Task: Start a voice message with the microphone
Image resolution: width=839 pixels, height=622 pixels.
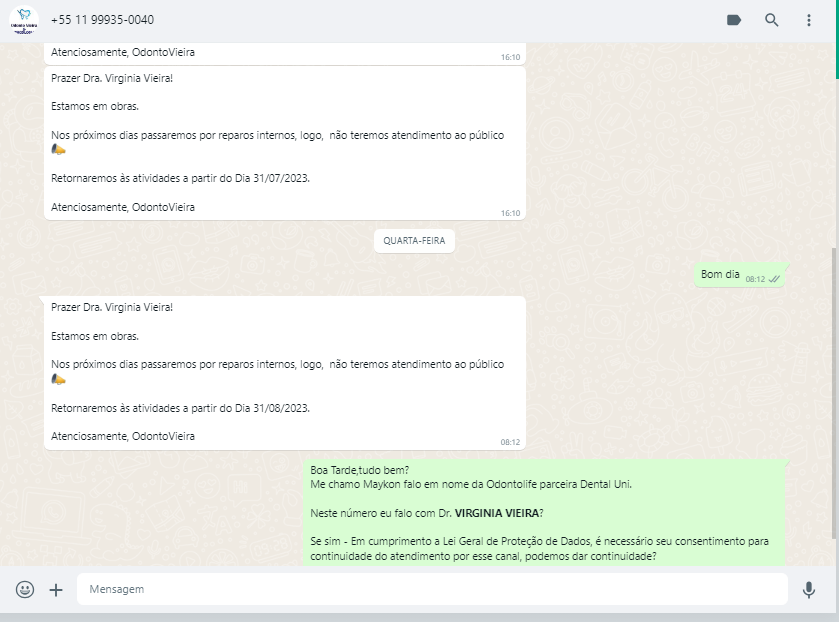Action: 809,589
